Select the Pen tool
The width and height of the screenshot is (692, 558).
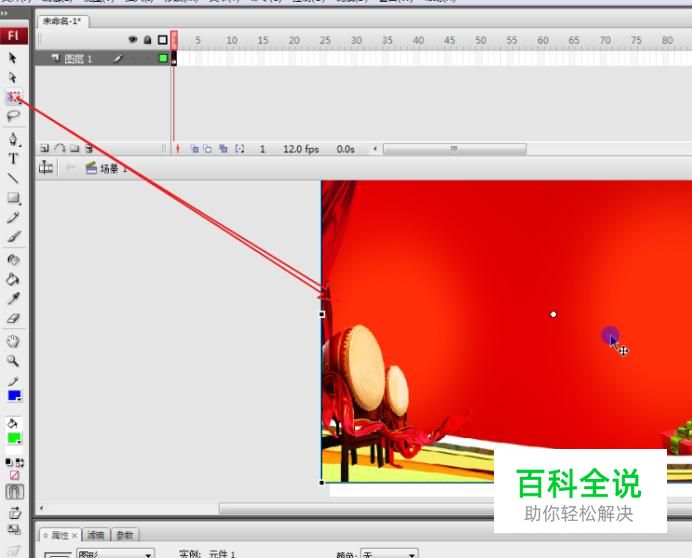click(13, 139)
